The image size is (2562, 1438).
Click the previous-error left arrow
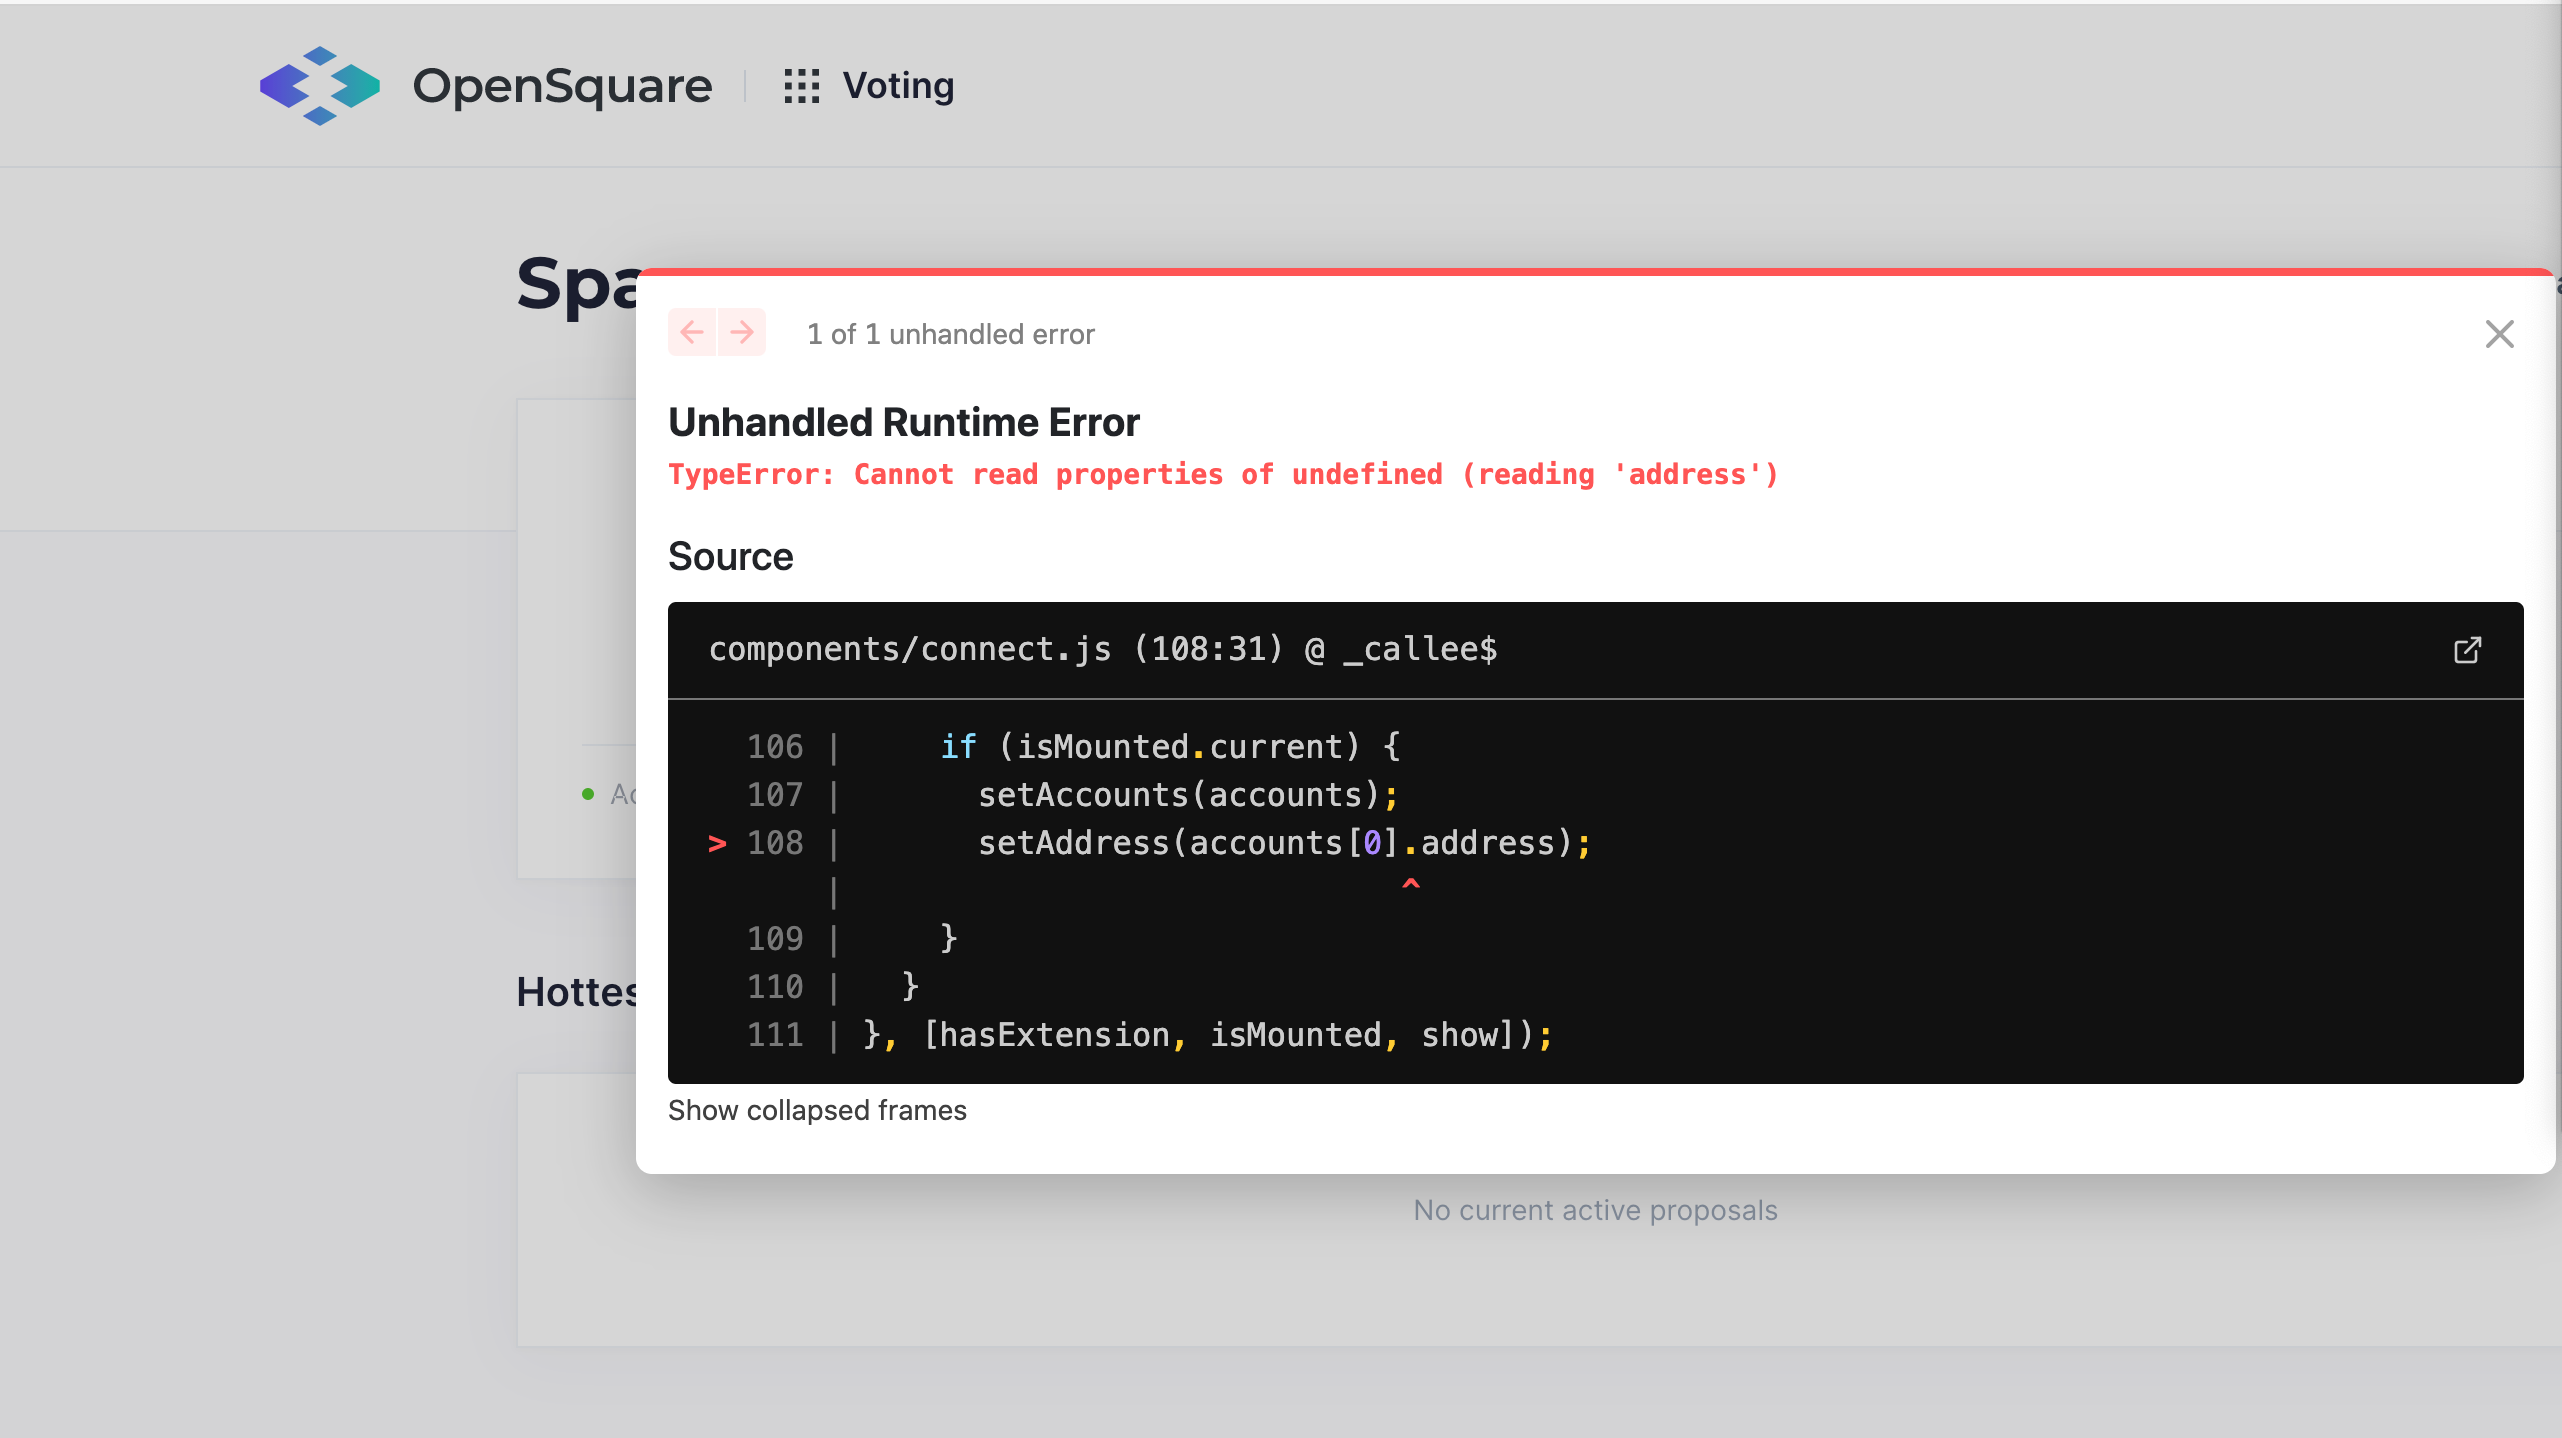click(x=693, y=332)
